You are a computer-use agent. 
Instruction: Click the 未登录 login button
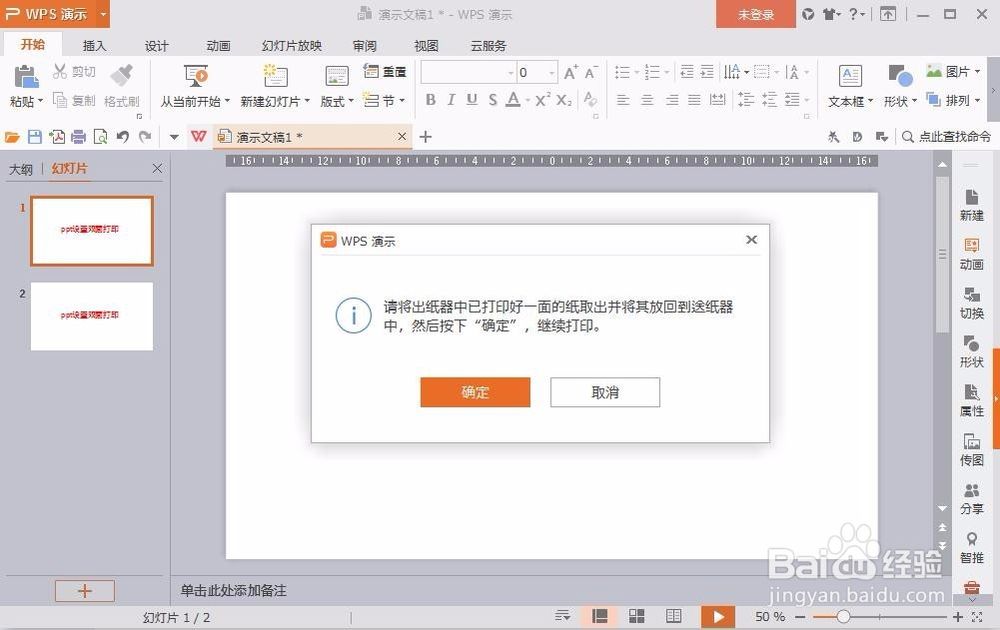click(756, 14)
